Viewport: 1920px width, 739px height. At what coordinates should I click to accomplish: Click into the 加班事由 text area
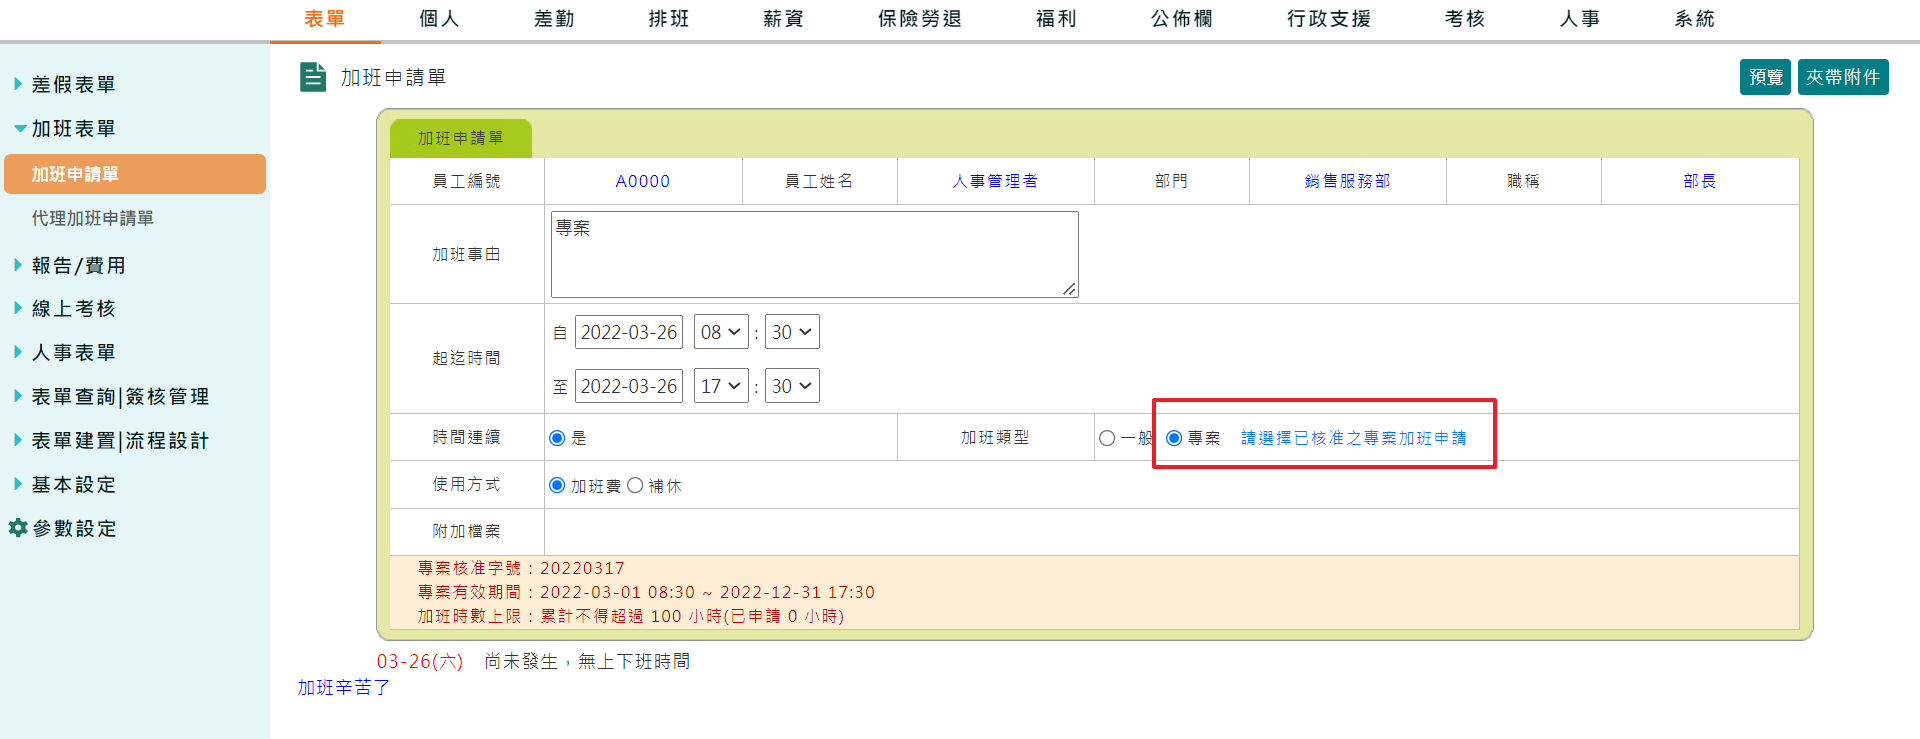tap(814, 254)
